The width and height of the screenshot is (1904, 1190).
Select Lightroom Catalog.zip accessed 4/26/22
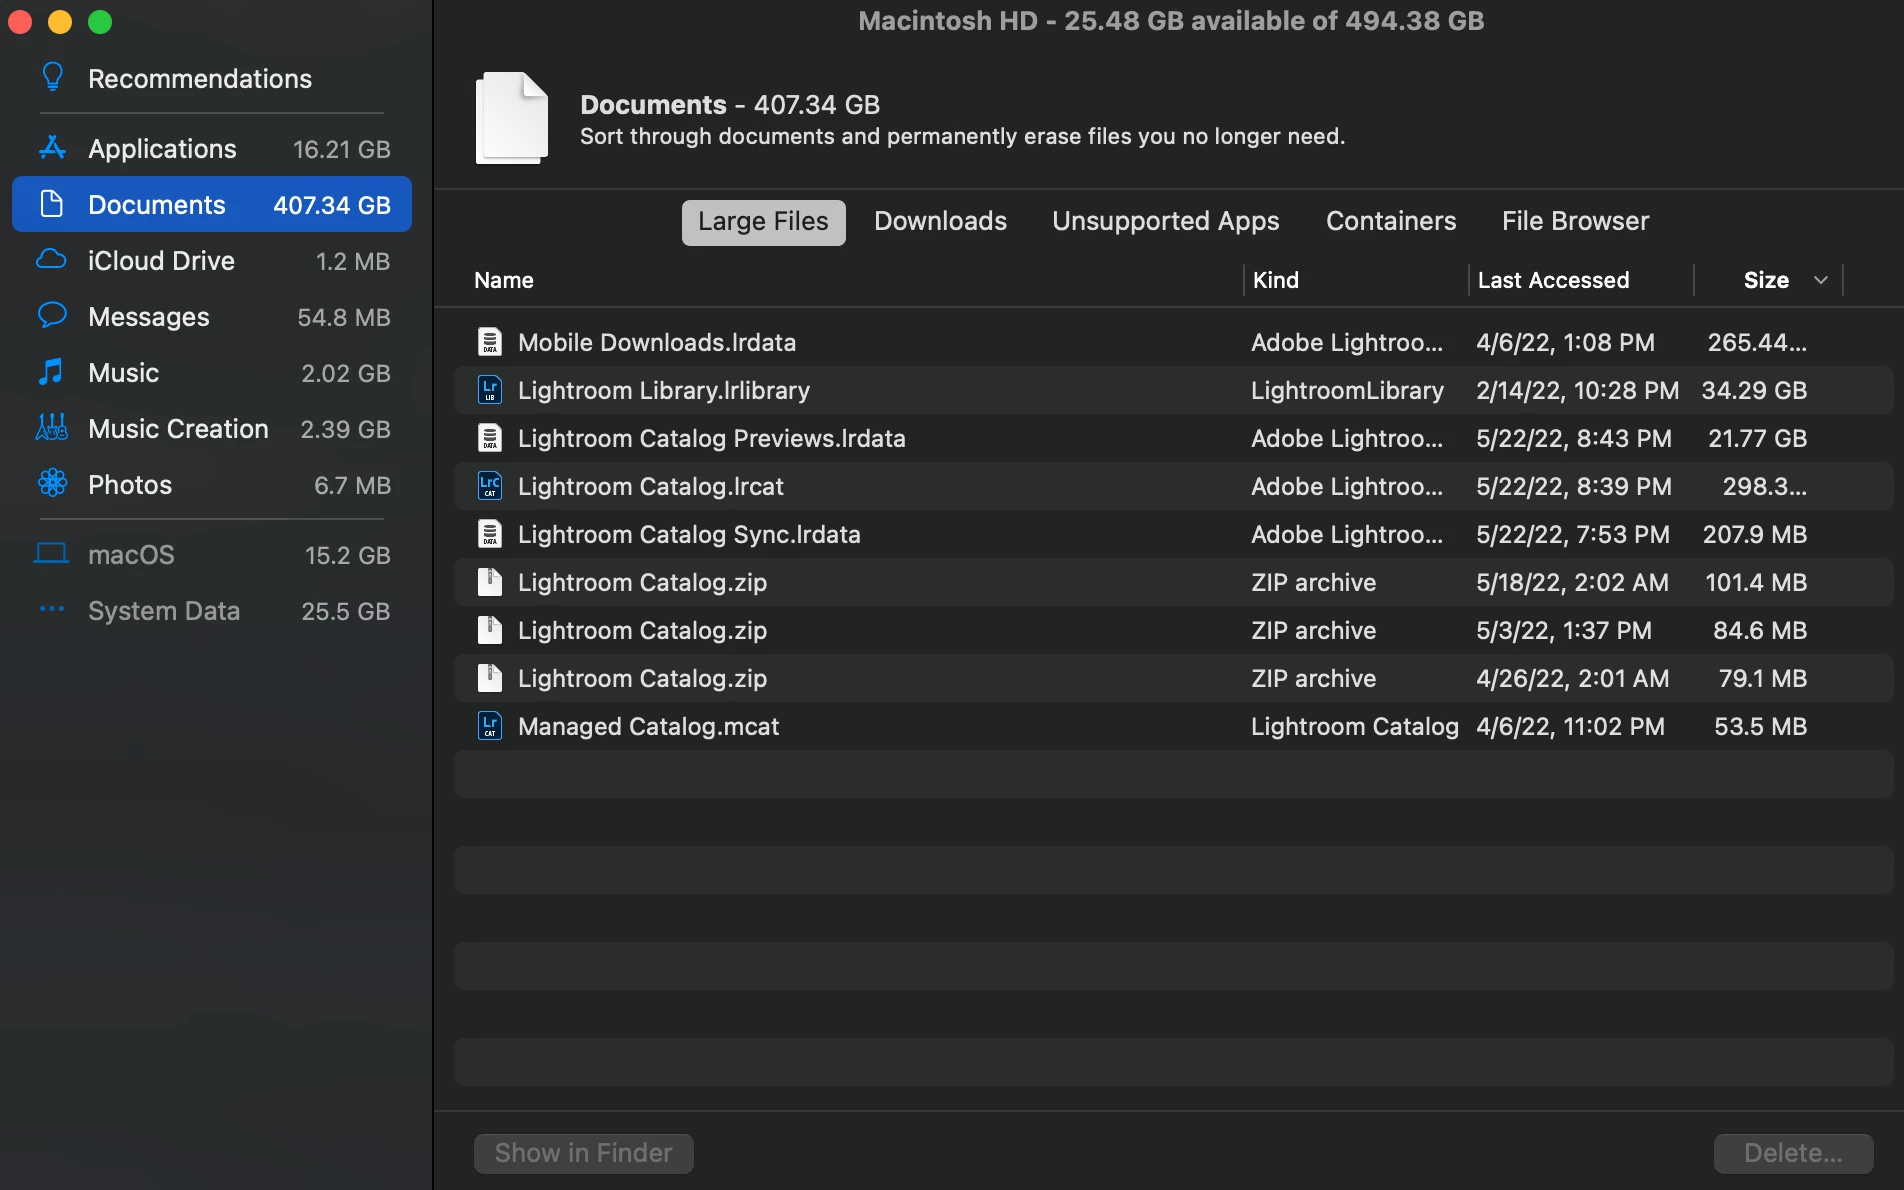tap(642, 678)
